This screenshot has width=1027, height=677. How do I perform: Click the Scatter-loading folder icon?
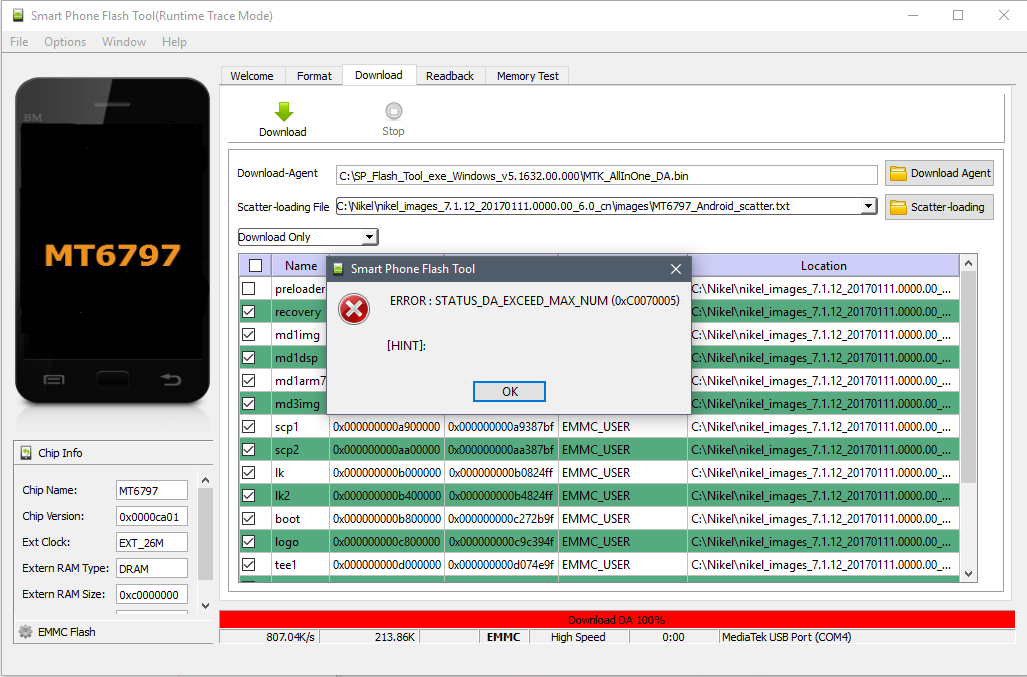pos(898,207)
